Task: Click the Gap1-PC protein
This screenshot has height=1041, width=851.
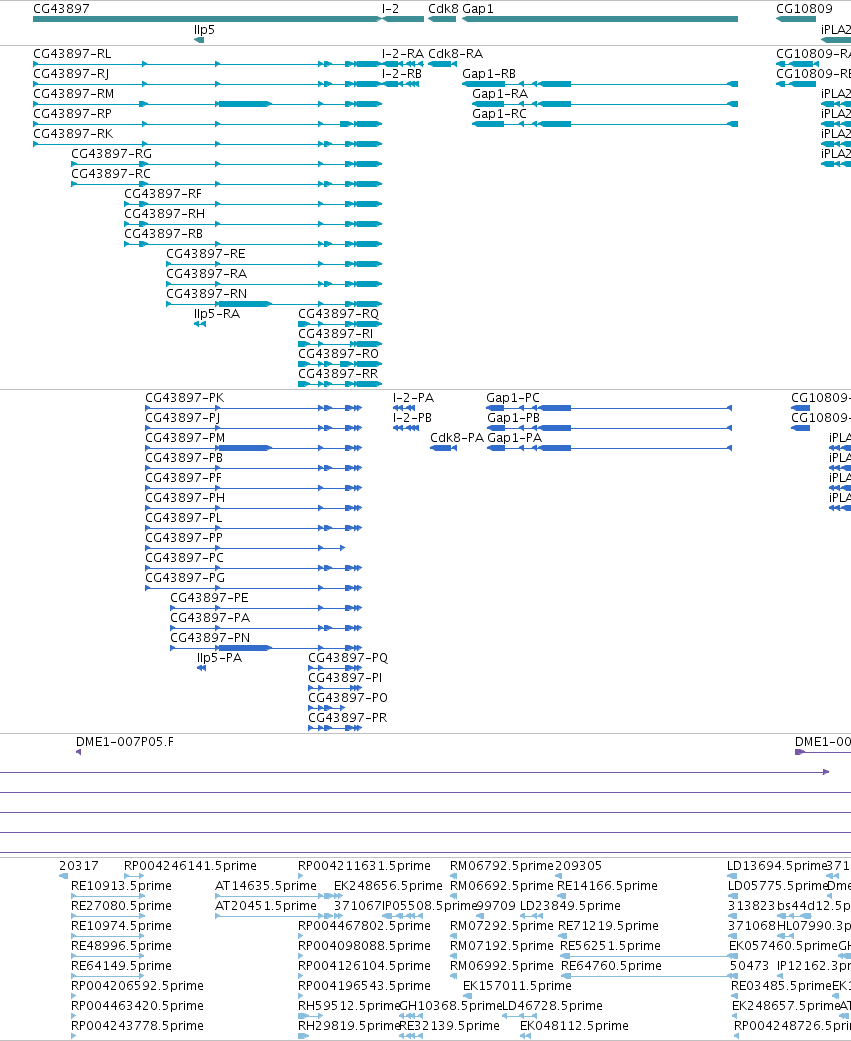Action: coord(609,408)
